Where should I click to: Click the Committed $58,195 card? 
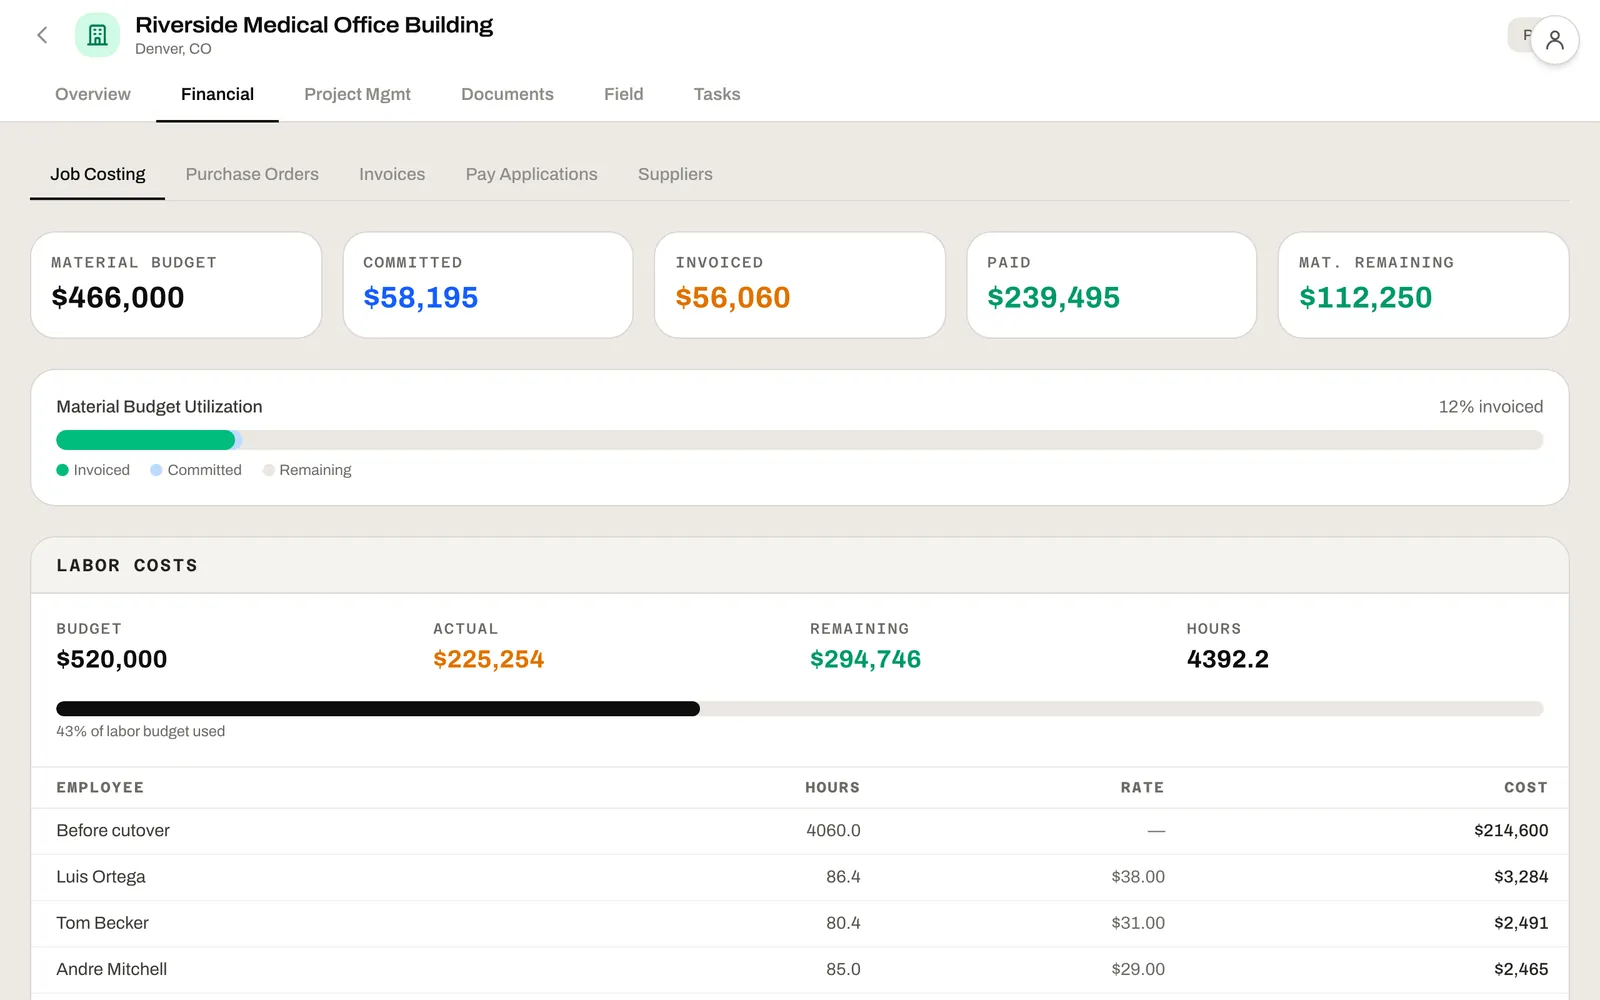(x=488, y=285)
